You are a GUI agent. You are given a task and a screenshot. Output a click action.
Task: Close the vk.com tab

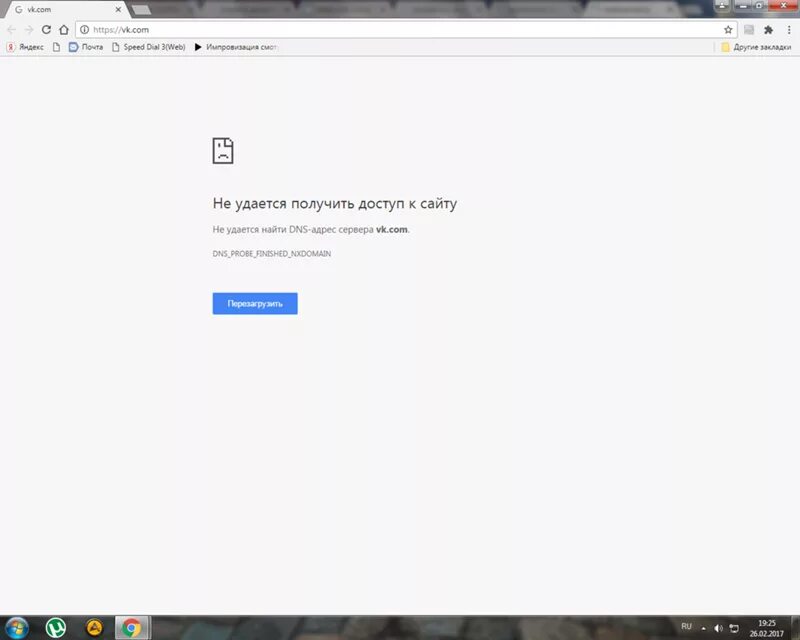click(118, 9)
